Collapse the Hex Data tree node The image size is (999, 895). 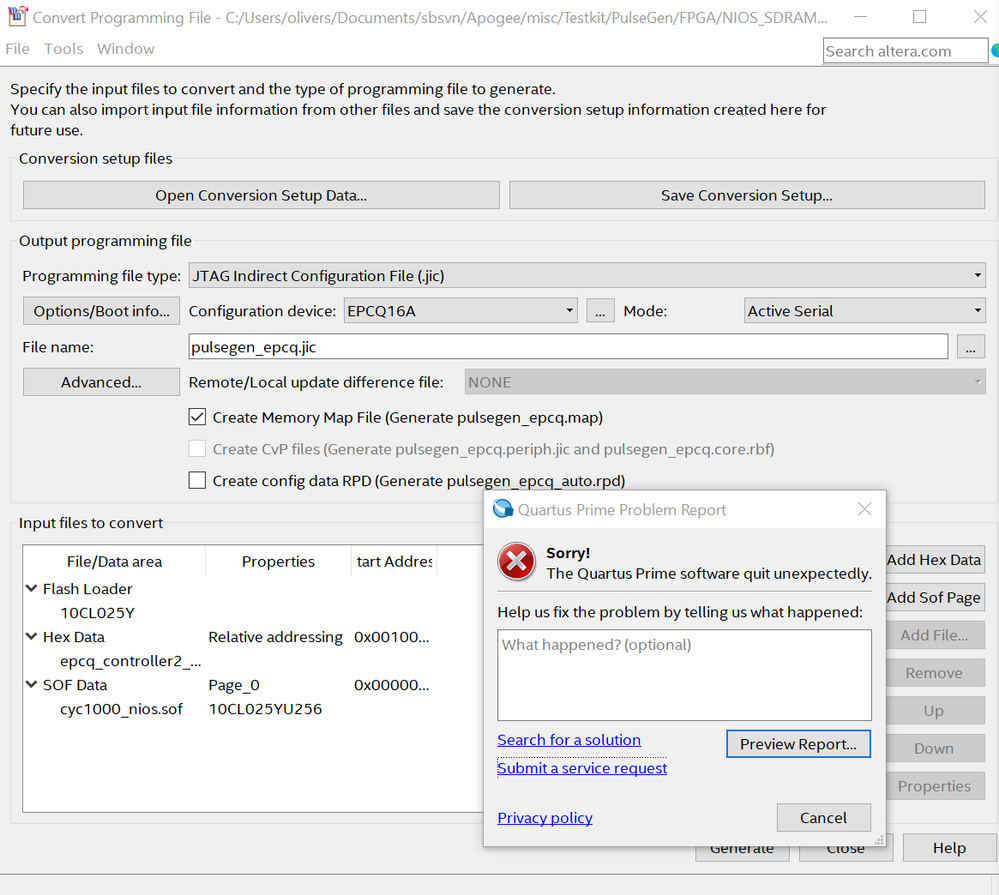31,636
